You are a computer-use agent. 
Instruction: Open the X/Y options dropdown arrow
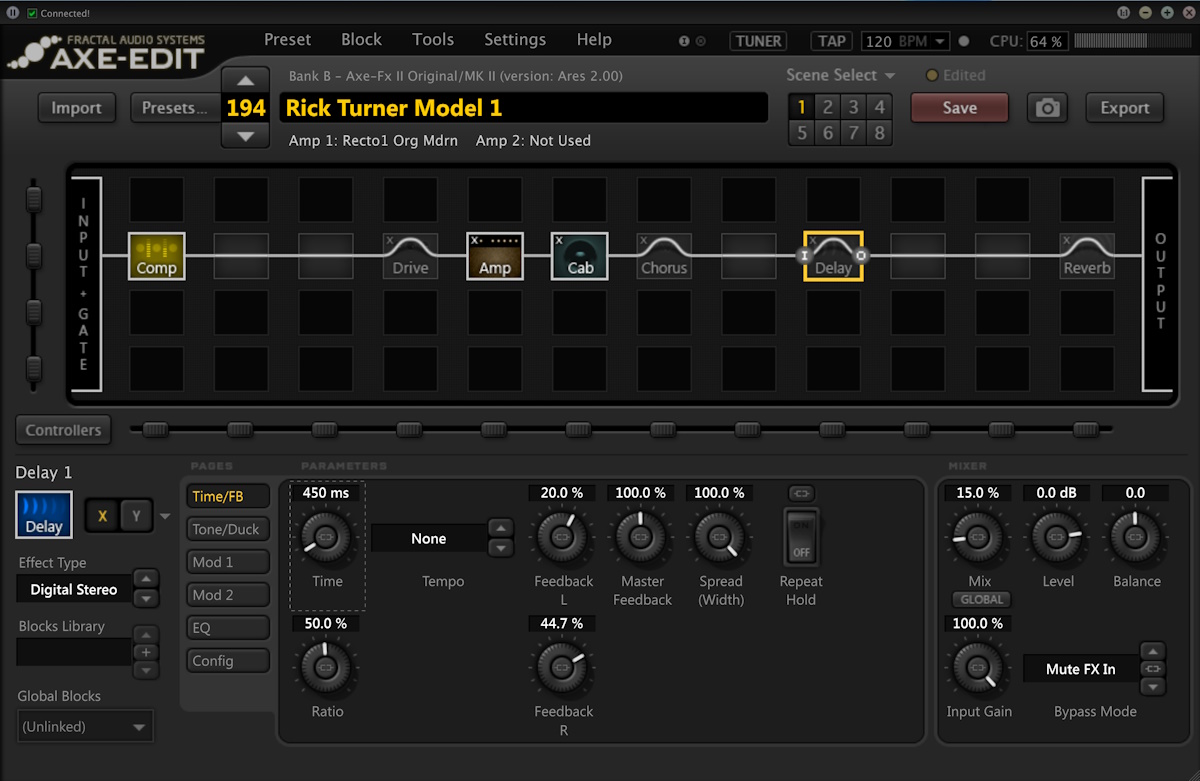[165, 517]
